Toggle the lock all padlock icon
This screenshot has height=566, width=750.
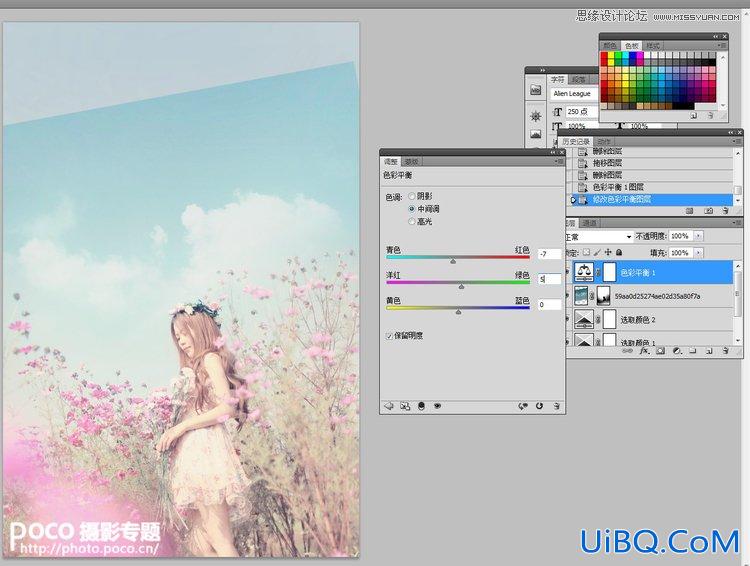point(619,253)
